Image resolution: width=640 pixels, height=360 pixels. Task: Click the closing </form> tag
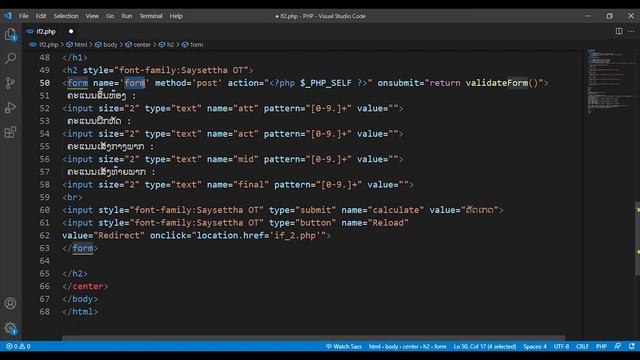coord(80,248)
